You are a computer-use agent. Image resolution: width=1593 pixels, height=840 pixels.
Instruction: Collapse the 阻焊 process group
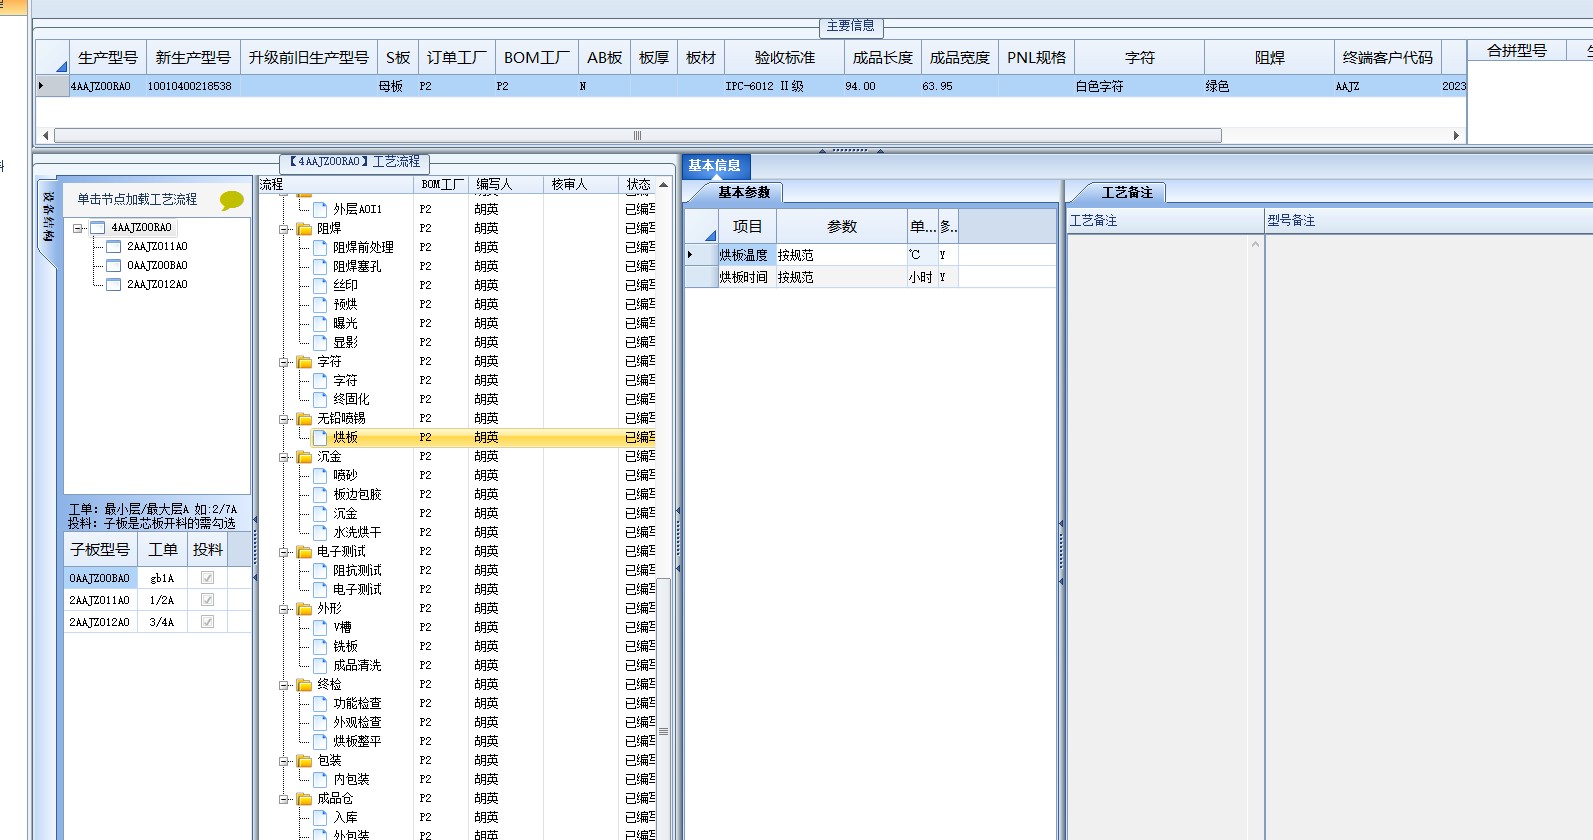click(x=284, y=229)
